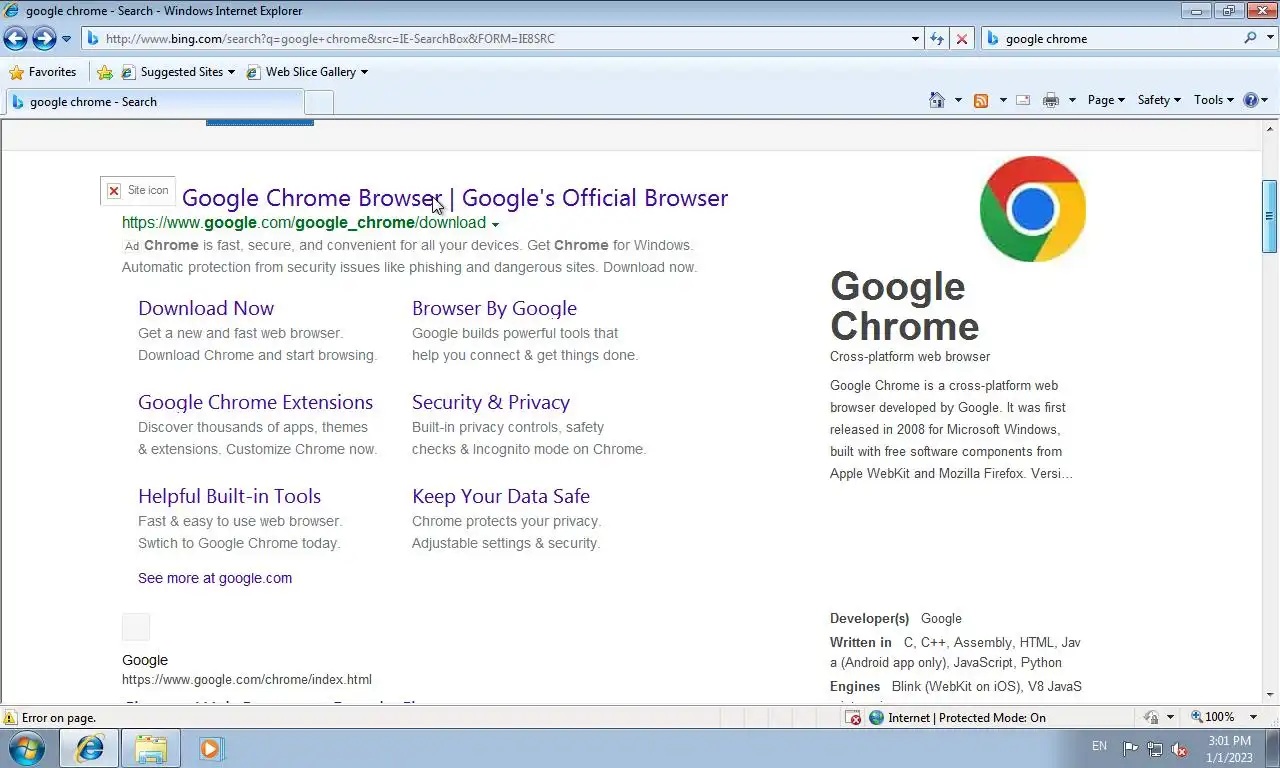The image size is (1280, 768).
Task: Open the Favorites star button
Action: click(x=42, y=72)
